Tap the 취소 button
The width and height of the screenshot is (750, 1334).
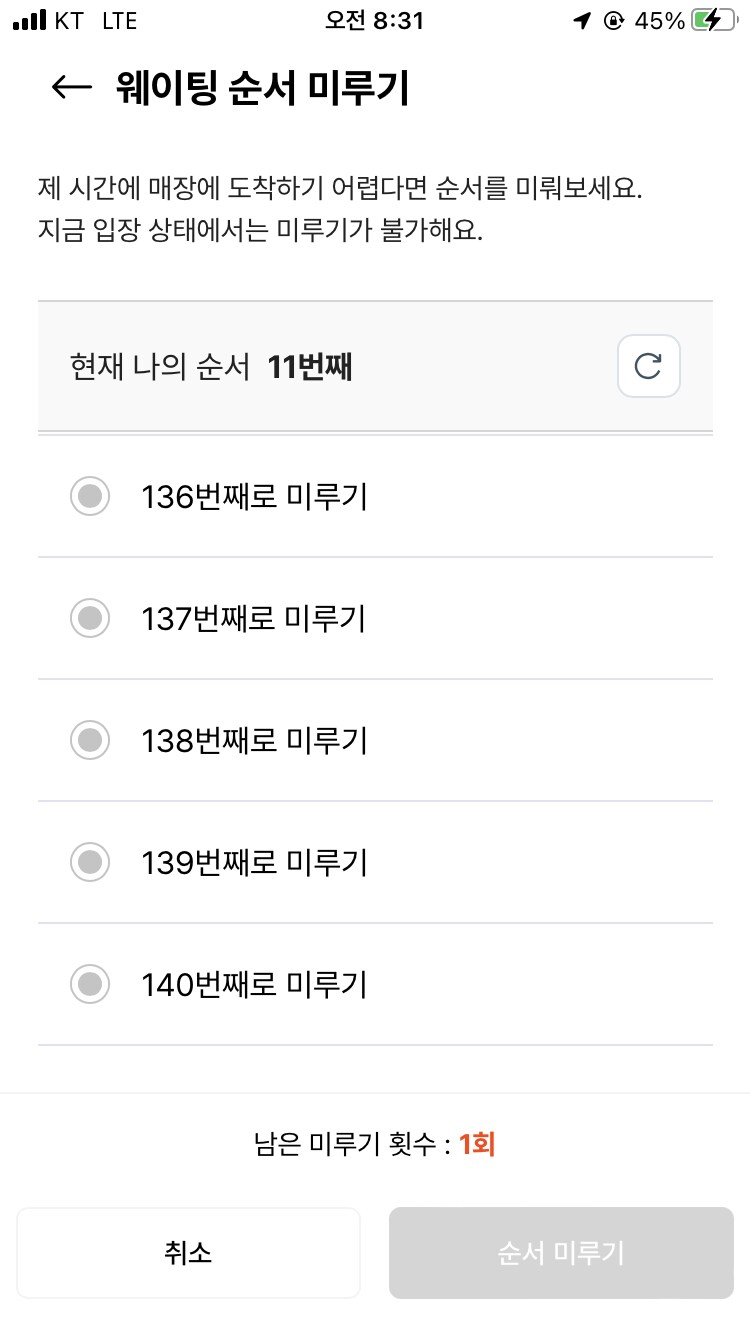tap(188, 1253)
